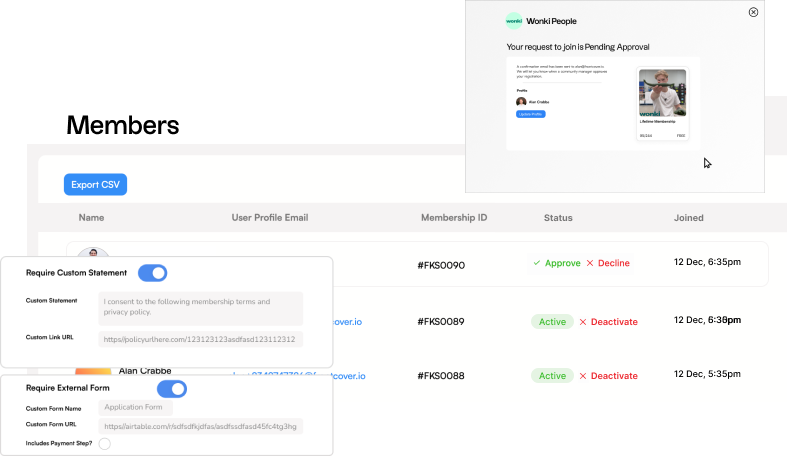Screen dimensions: 787x456
Task: Click the Wonki People logo icon
Action: coord(513,21)
